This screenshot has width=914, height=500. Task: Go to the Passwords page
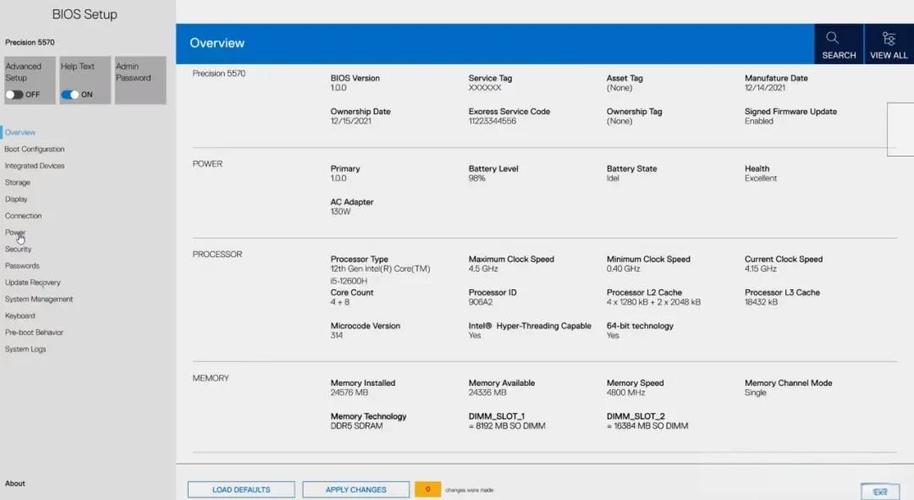[22, 266]
